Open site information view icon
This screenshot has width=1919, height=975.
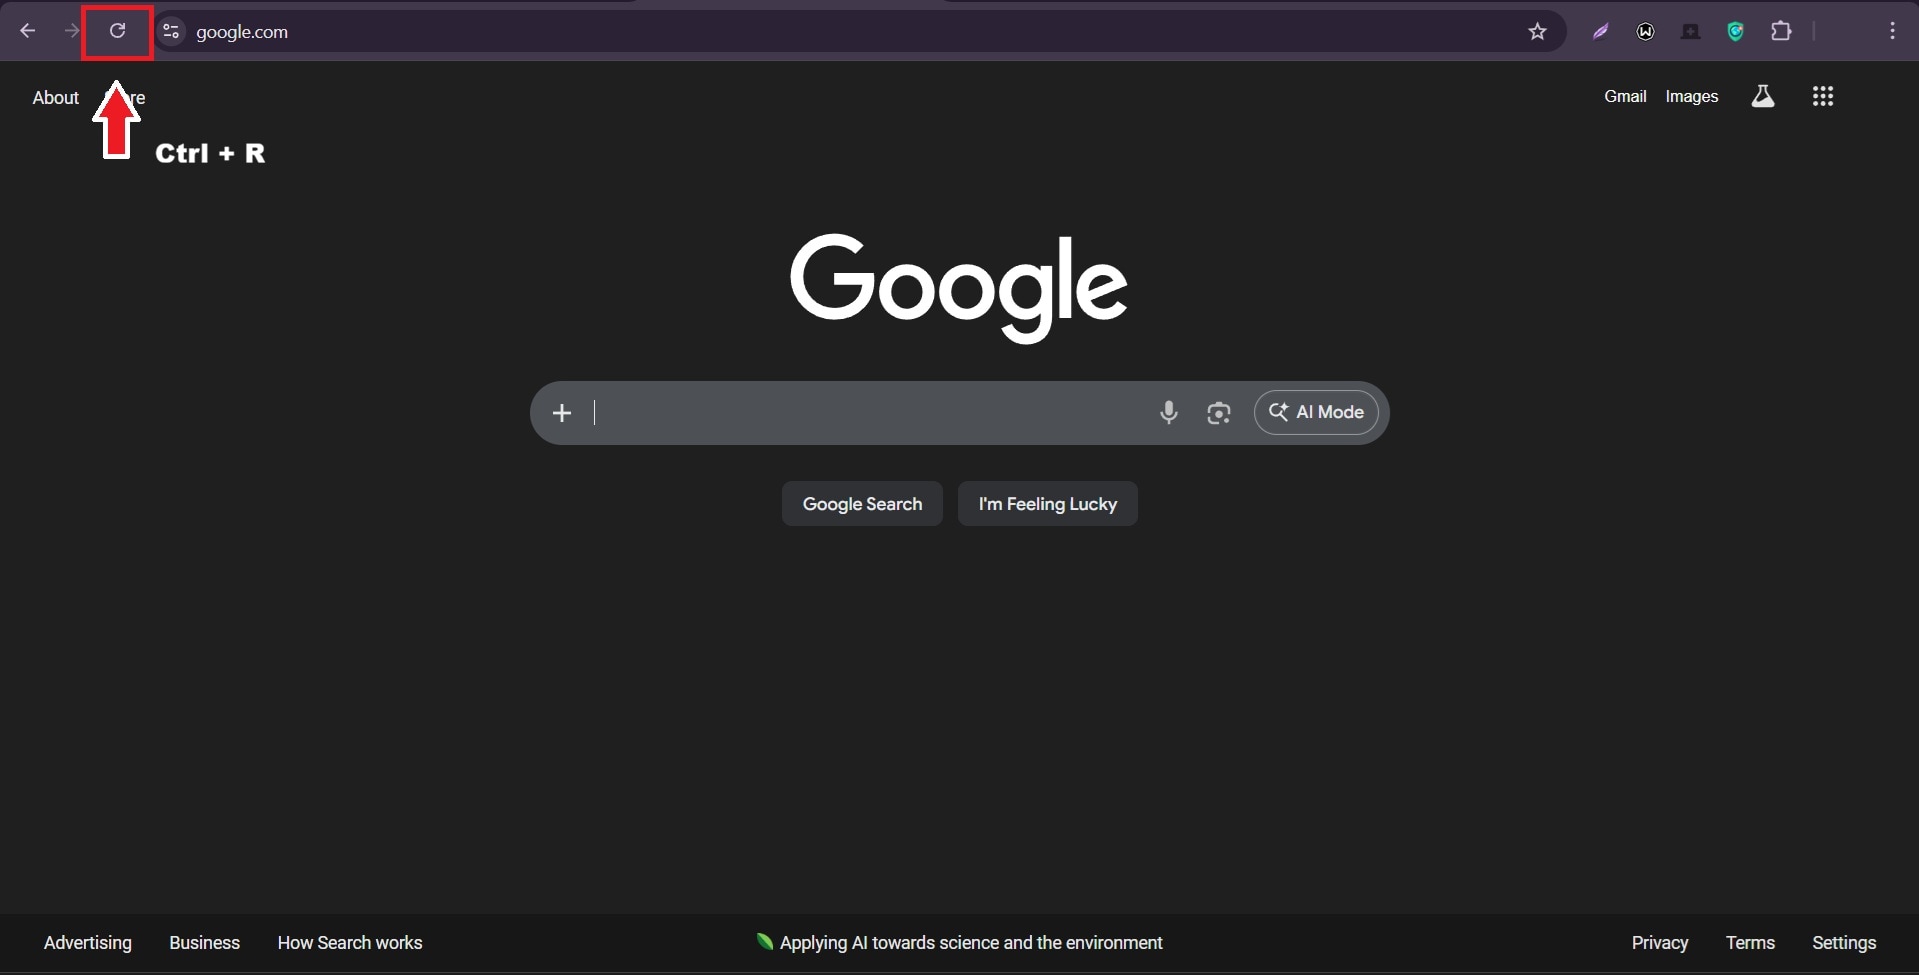[x=171, y=31]
